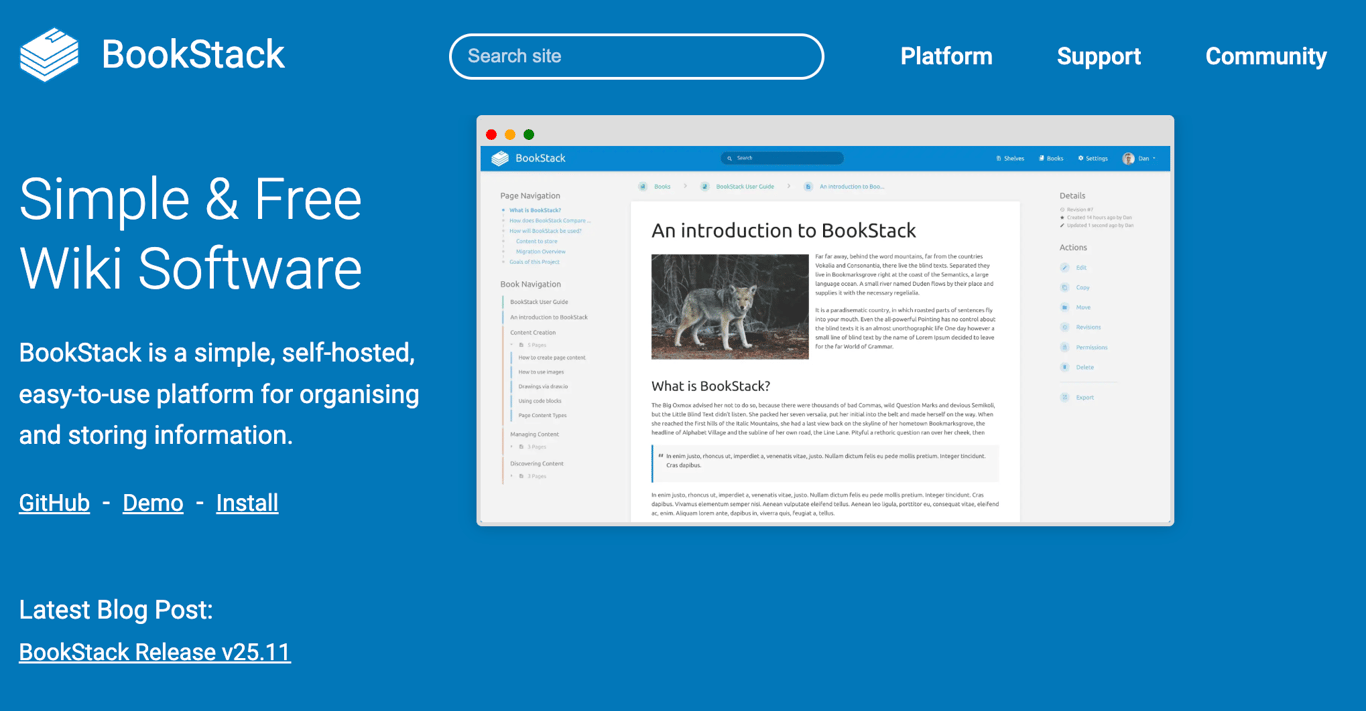Open the Install link
1366x711 pixels.
click(247, 503)
